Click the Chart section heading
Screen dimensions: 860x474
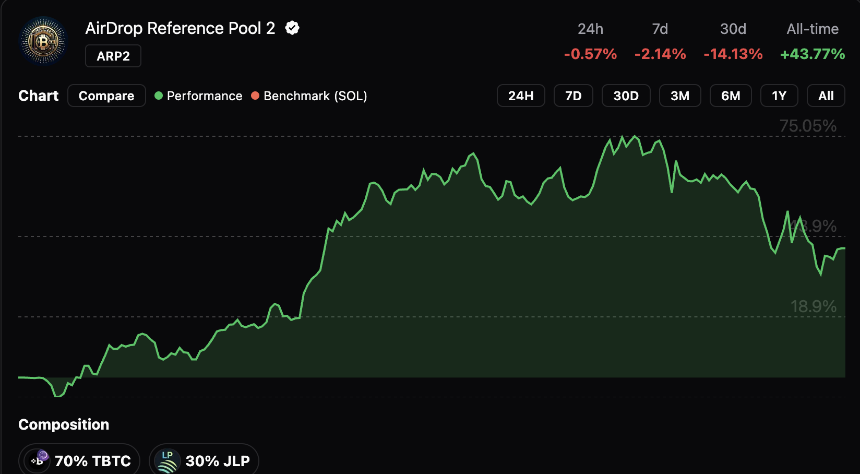click(x=38, y=96)
